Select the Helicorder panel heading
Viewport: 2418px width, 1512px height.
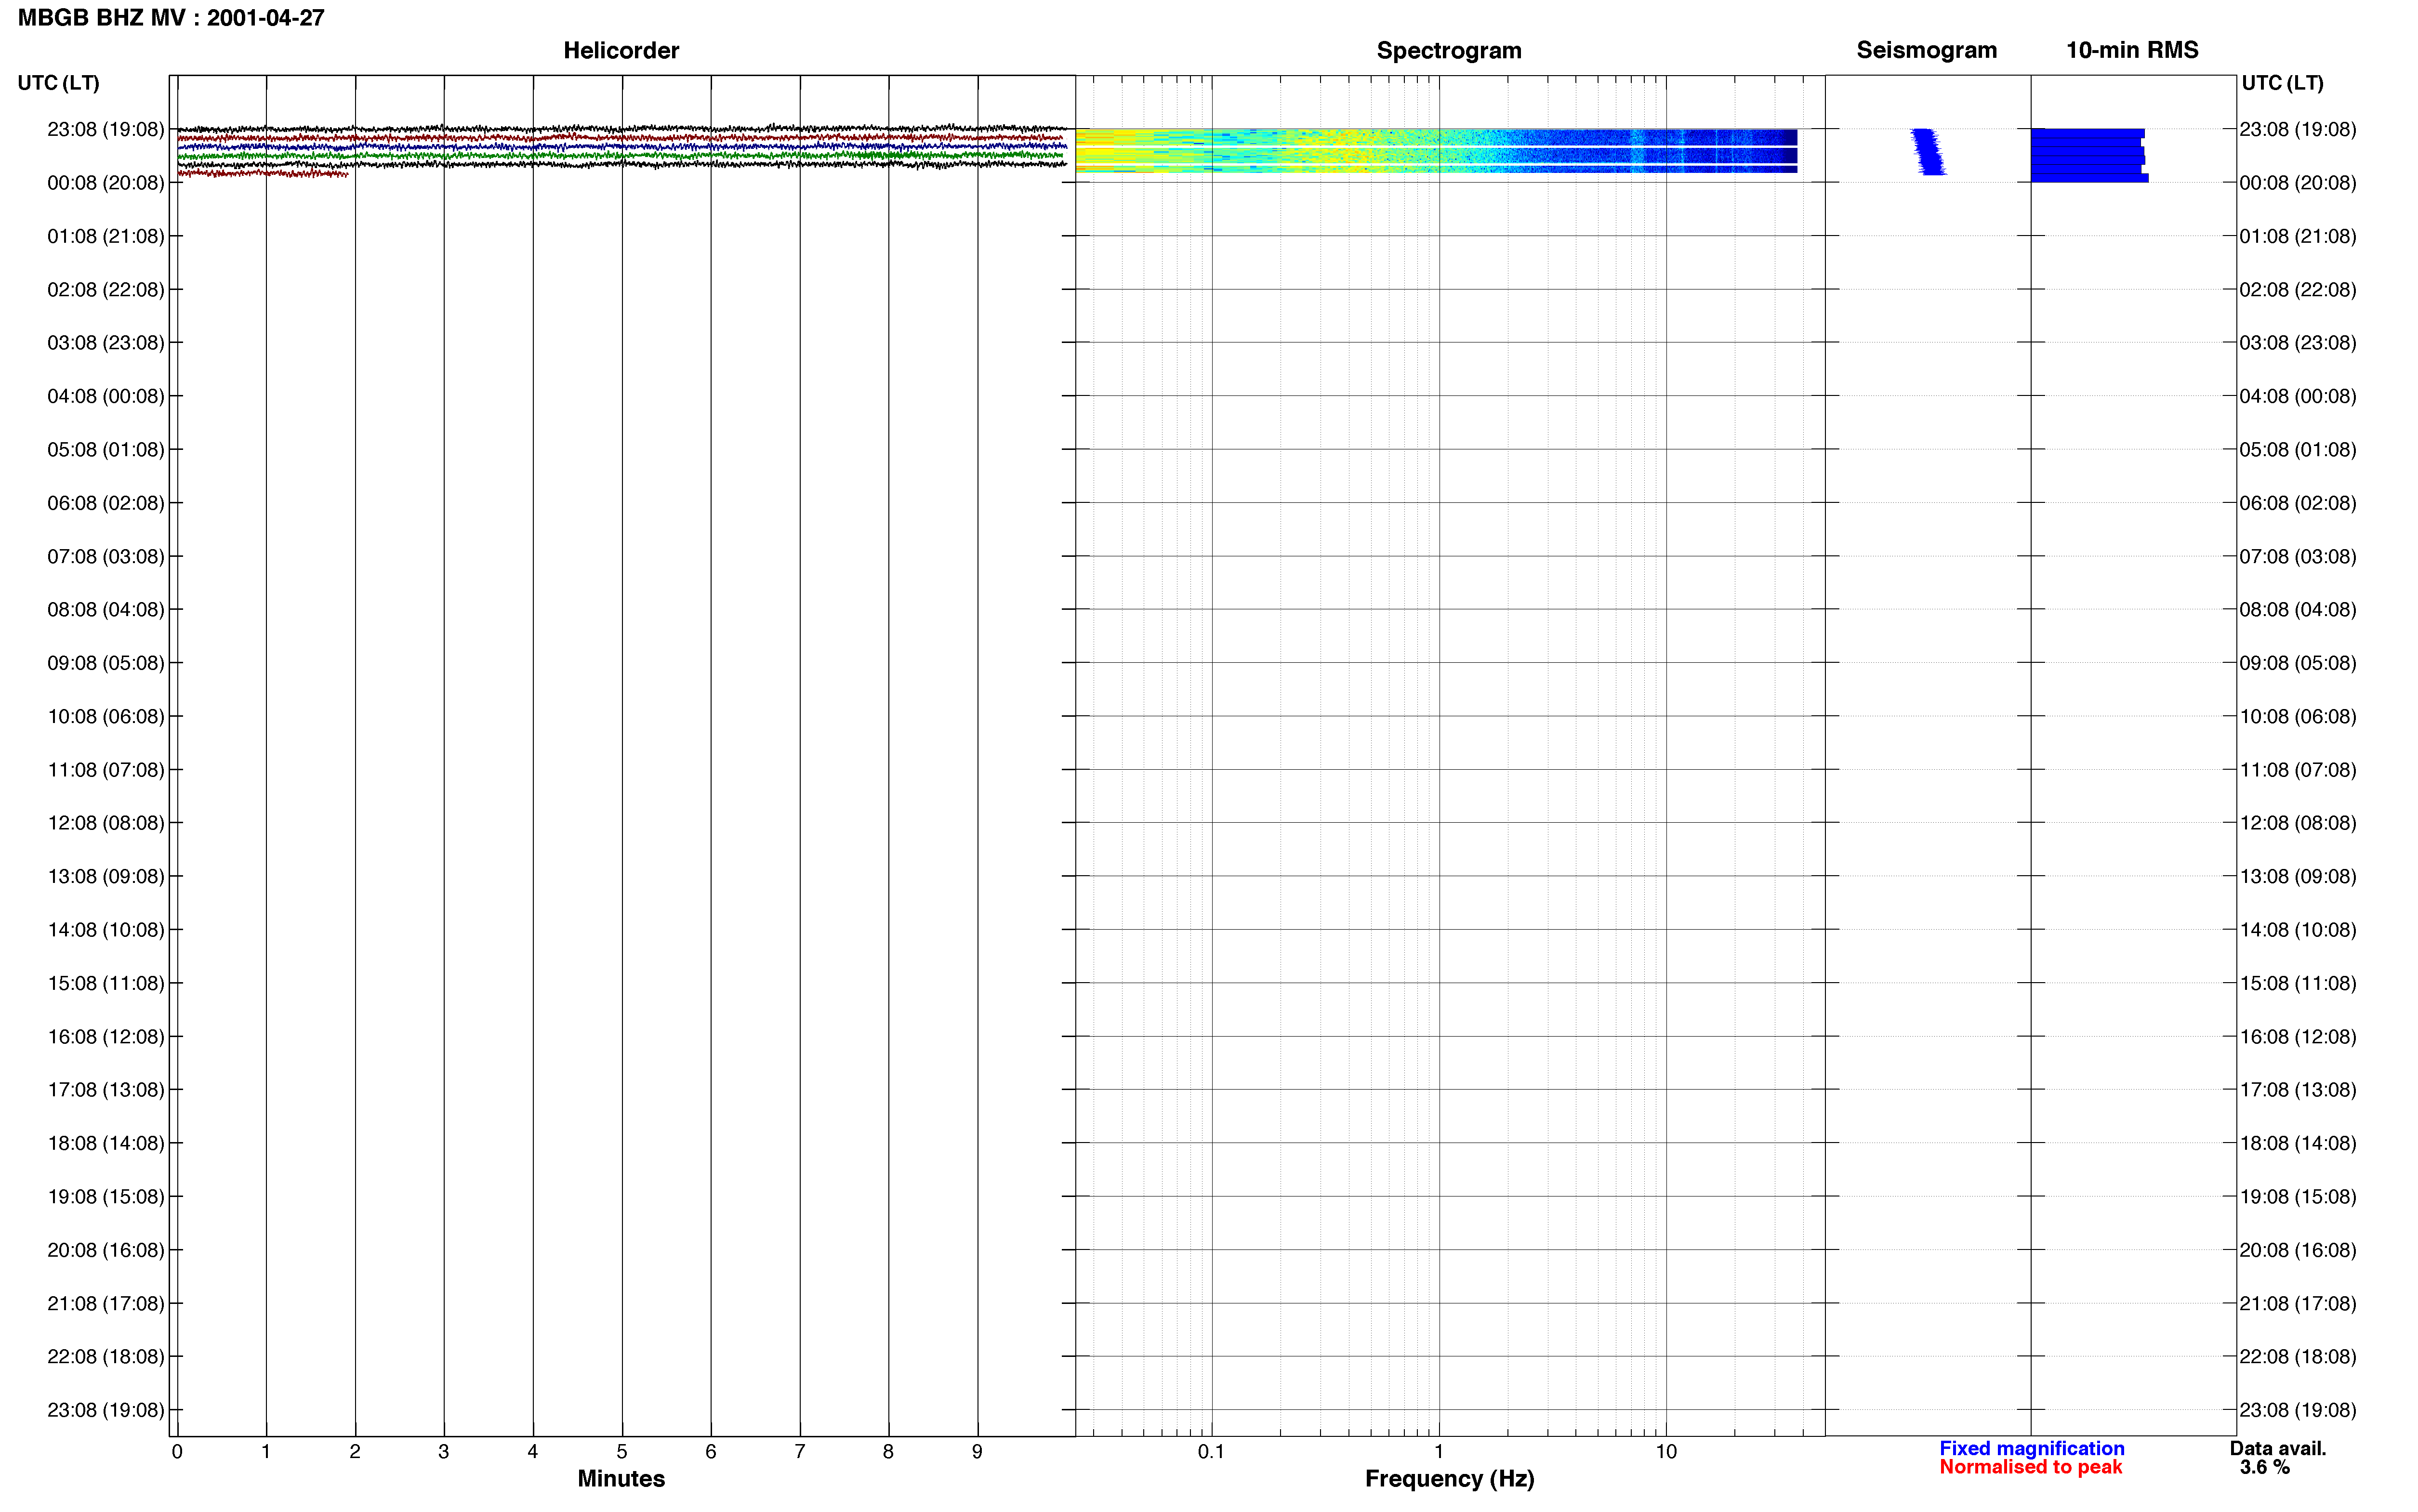tap(621, 50)
